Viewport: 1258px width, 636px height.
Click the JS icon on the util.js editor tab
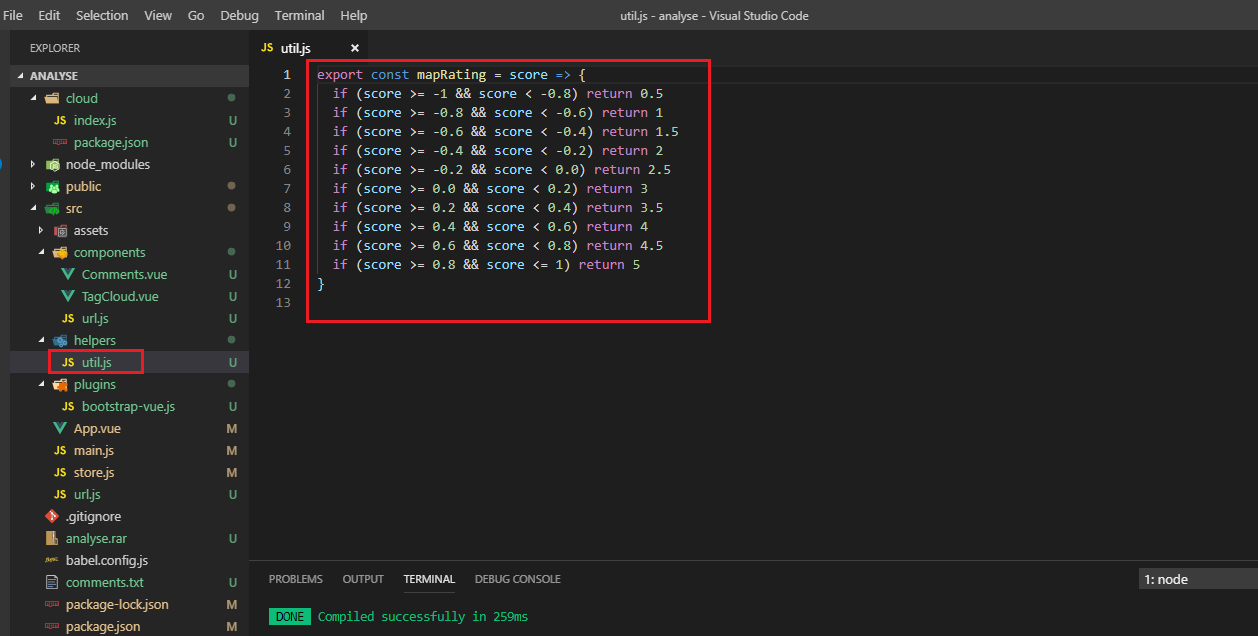click(267, 47)
